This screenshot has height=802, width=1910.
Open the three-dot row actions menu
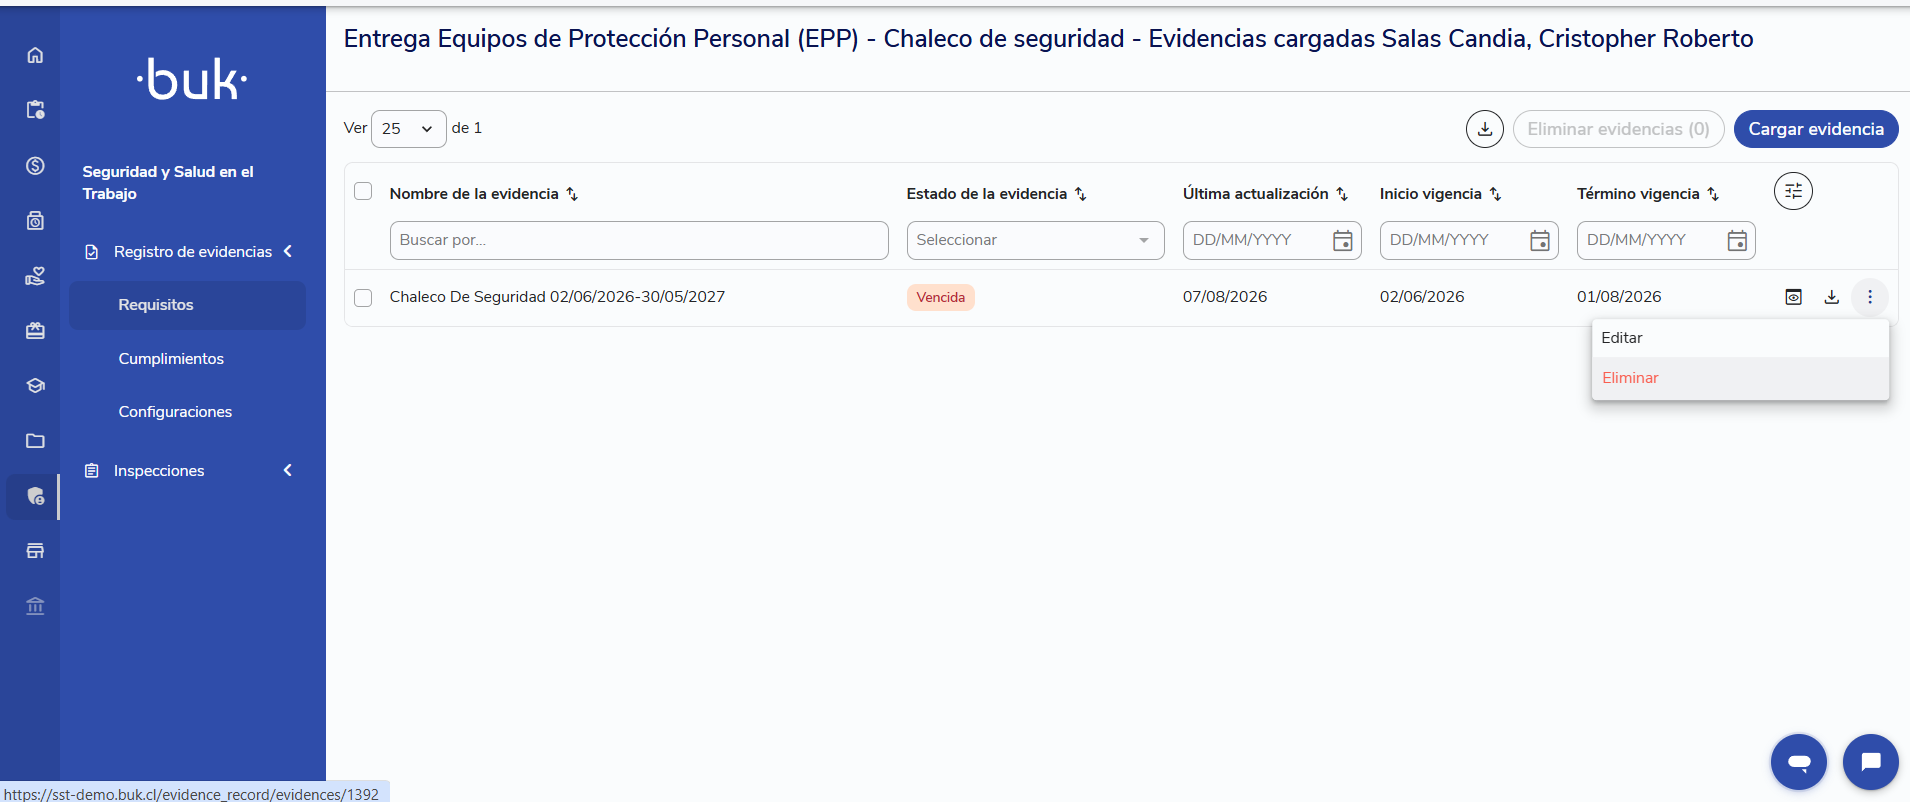(x=1870, y=297)
